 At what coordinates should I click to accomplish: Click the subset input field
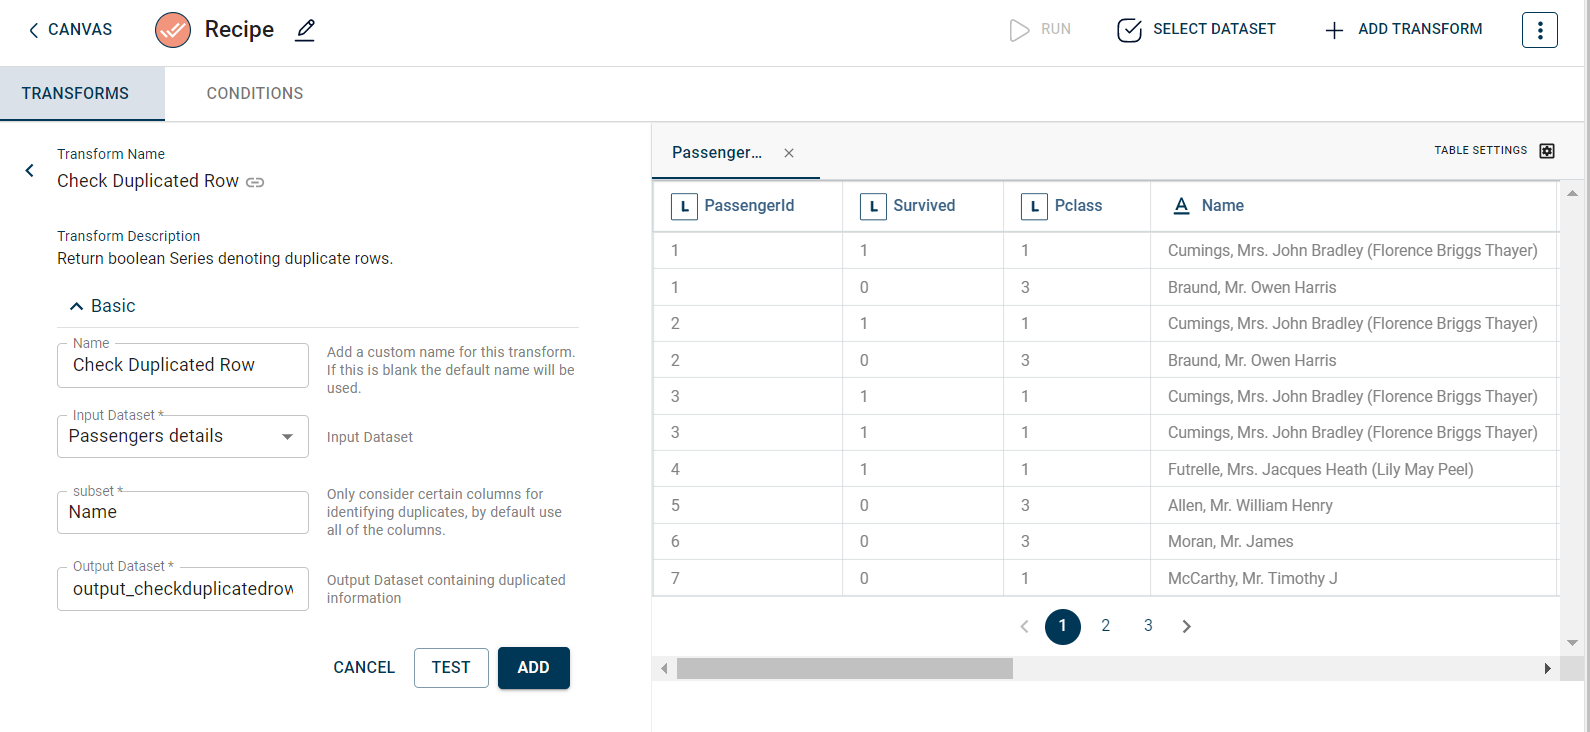pyautogui.click(x=183, y=513)
